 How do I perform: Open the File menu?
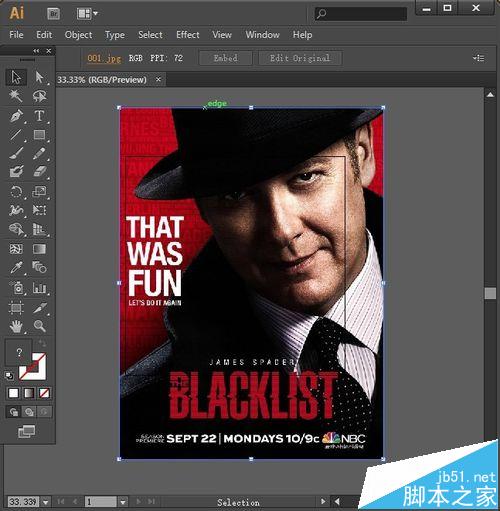pos(16,35)
